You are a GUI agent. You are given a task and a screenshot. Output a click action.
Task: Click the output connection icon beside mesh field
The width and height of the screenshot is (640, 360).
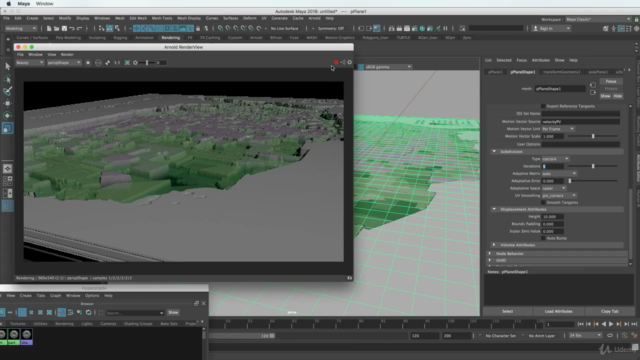(x=593, y=93)
